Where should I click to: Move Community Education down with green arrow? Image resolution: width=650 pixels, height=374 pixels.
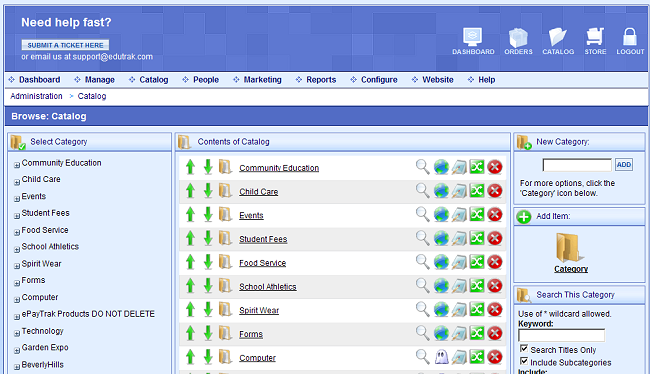click(208, 167)
